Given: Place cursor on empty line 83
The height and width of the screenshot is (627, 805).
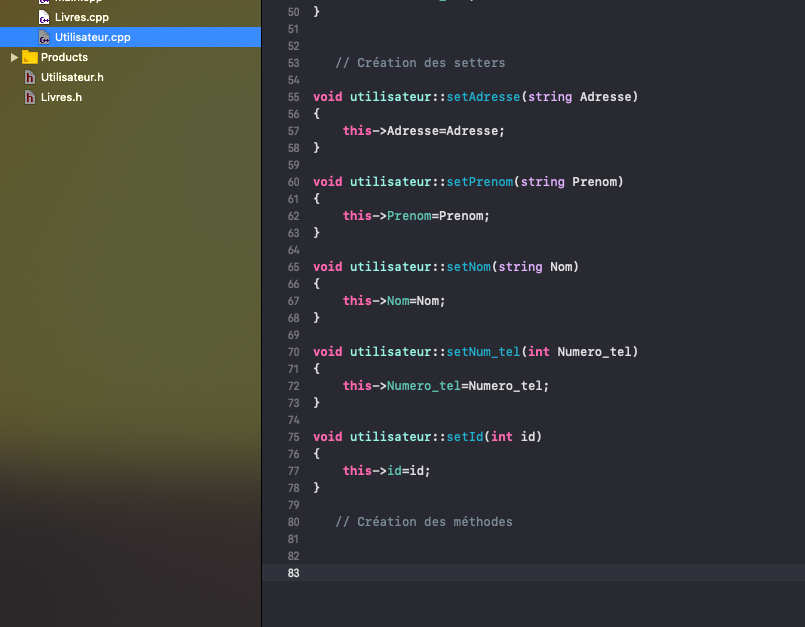Looking at the screenshot, I should coord(550,573).
